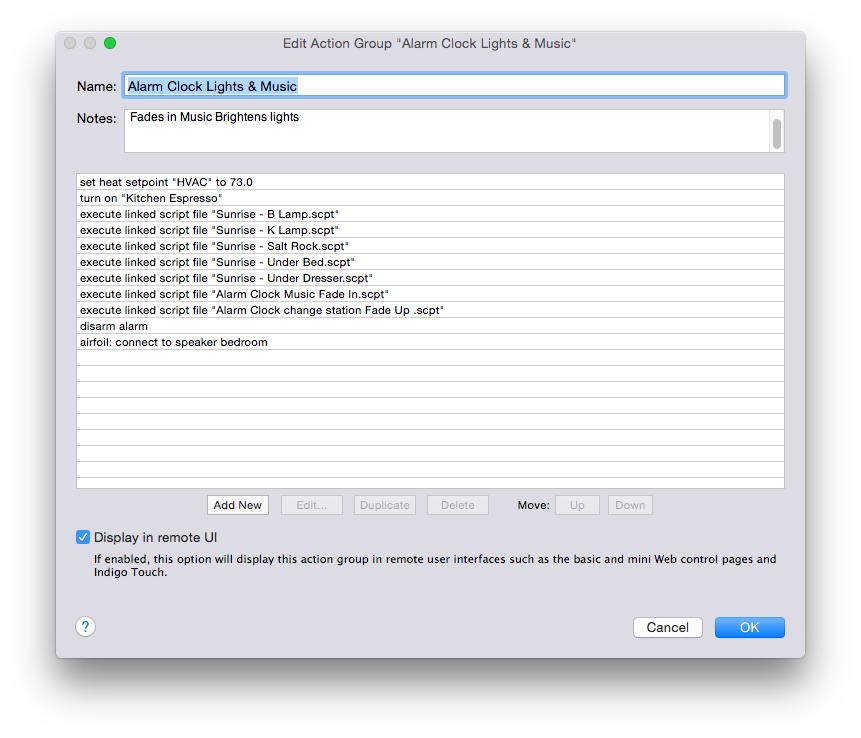Click the Move Down button
The image size is (861, 738).
tap(630, 505)
